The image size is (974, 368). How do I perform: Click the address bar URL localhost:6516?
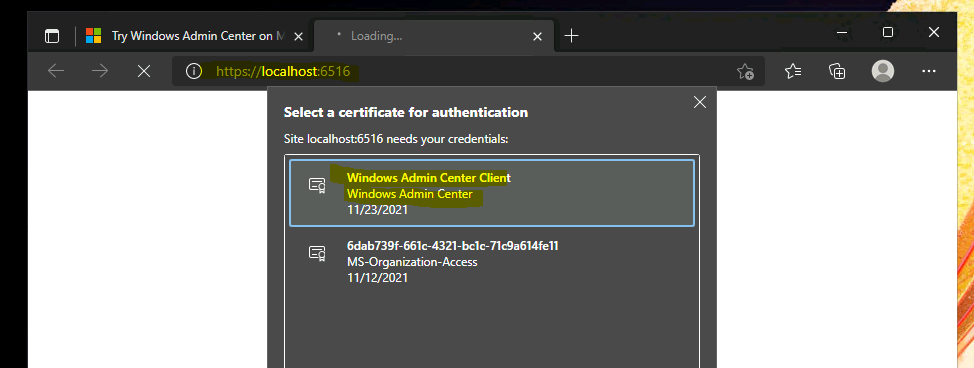click(283, 71)
